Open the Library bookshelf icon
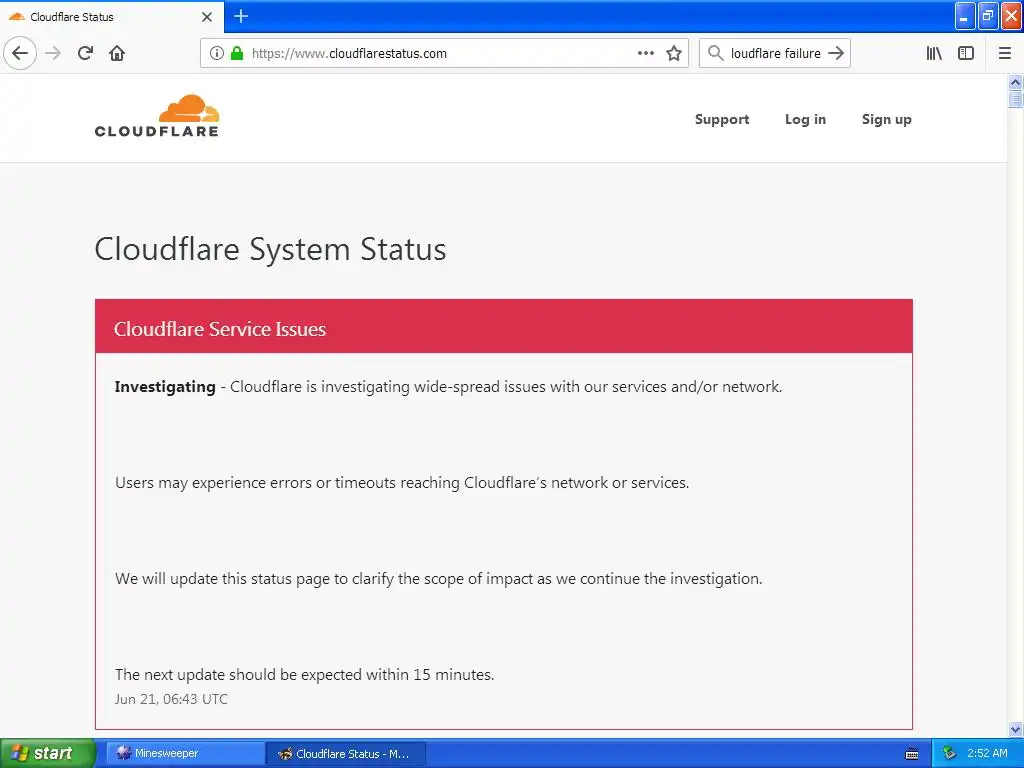Screen dimensions: 1024x768 tap(934, 53)
